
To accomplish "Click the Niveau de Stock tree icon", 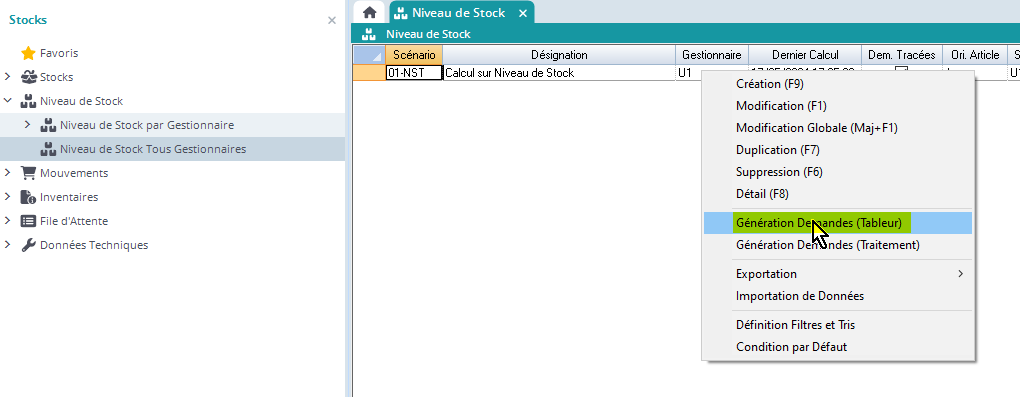I will 28,101.
